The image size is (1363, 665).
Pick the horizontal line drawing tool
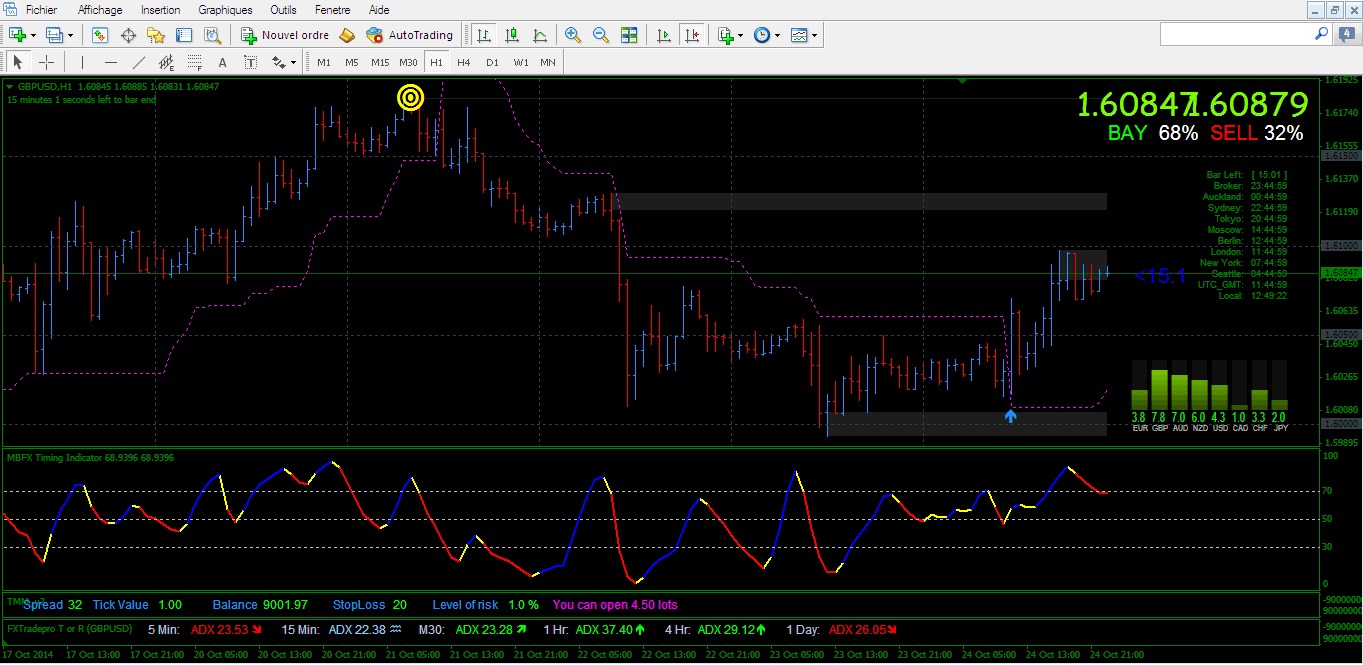click(111, 62)
